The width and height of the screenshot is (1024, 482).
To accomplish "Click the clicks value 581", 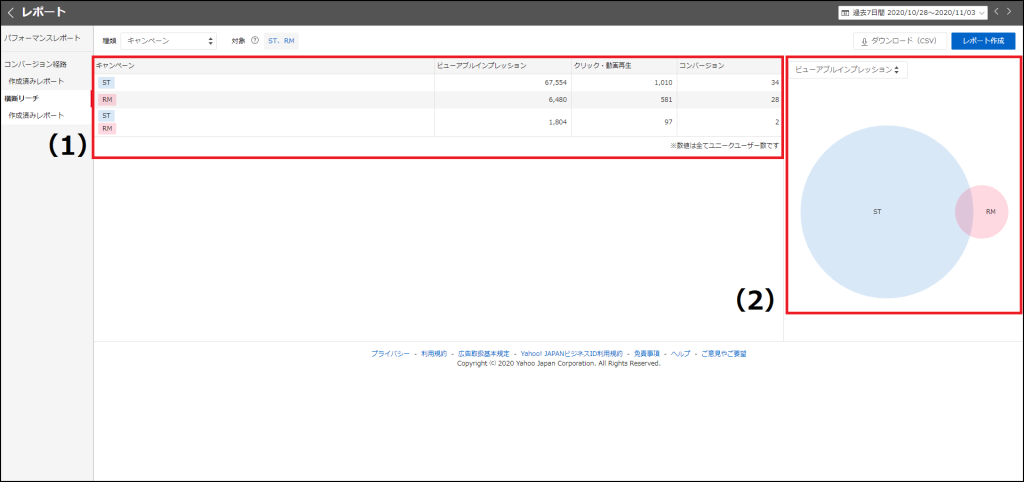I will (x=667, y=100).
